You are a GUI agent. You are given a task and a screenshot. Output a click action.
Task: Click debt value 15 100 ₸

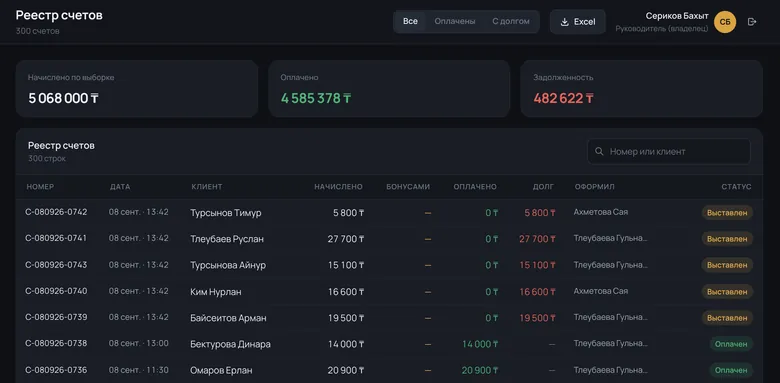tap(537, 266)
